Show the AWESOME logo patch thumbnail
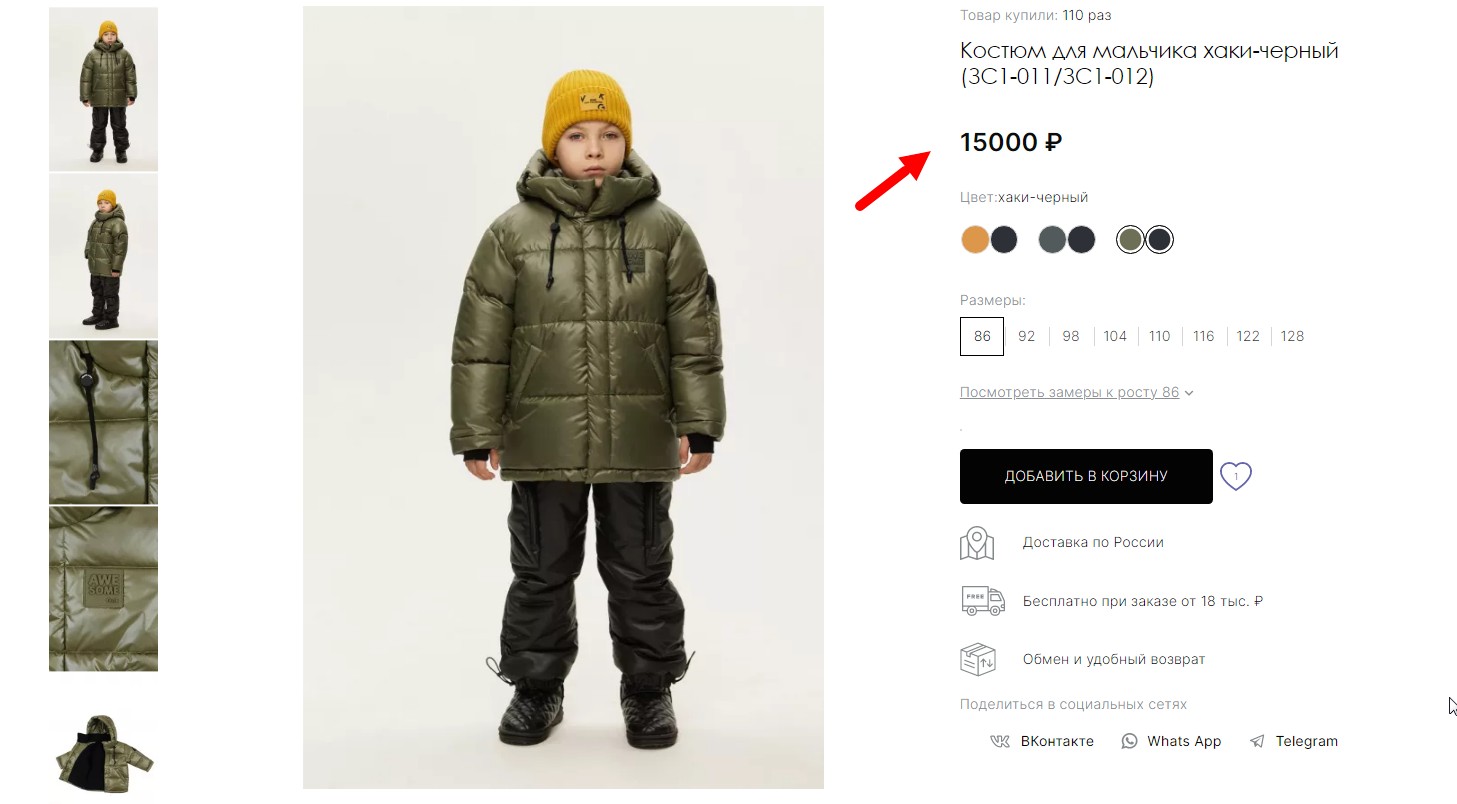The width and height of the screenshot is (1457, 804). (103, 589)
